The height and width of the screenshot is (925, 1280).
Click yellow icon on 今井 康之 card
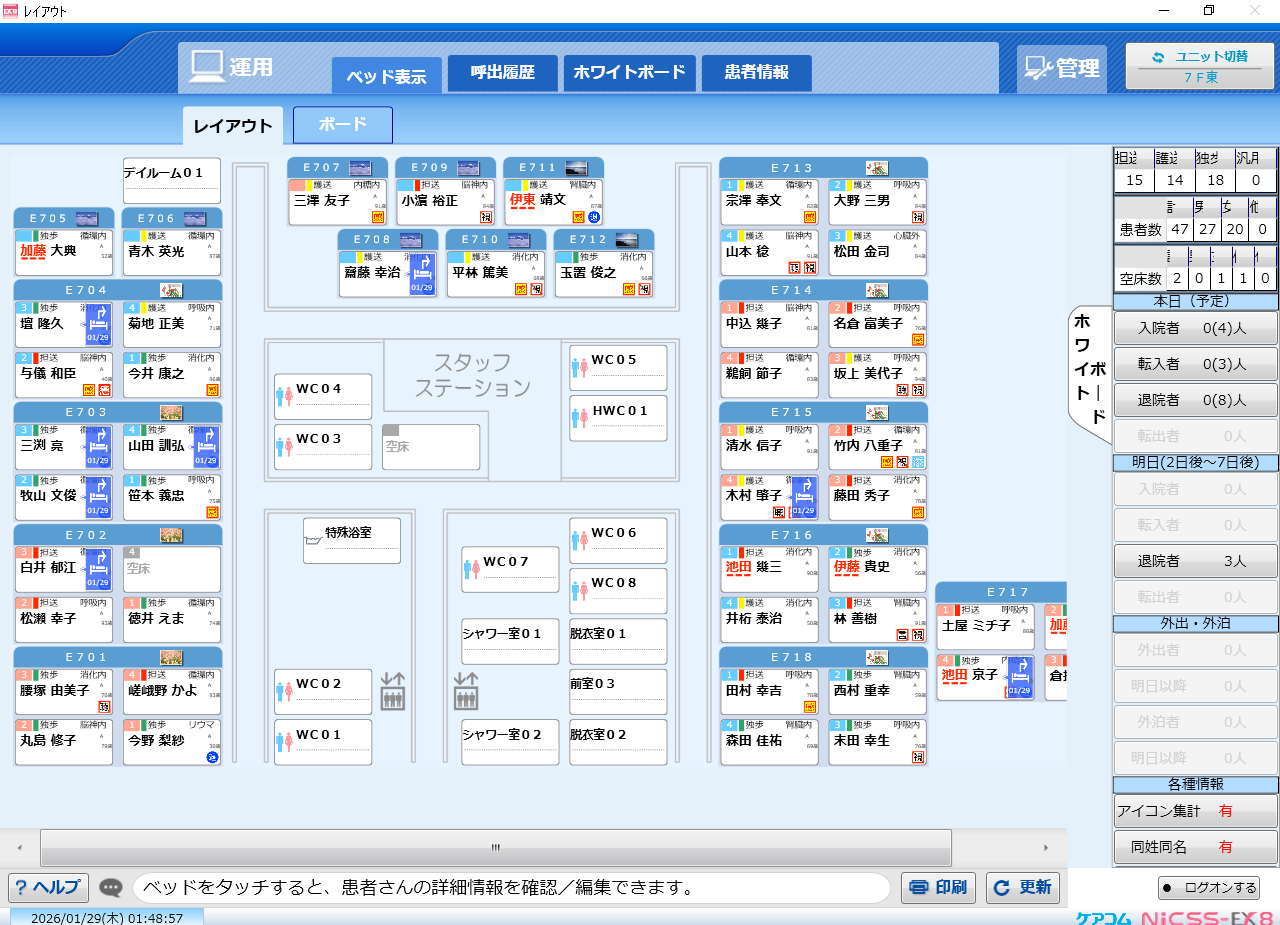212,389
